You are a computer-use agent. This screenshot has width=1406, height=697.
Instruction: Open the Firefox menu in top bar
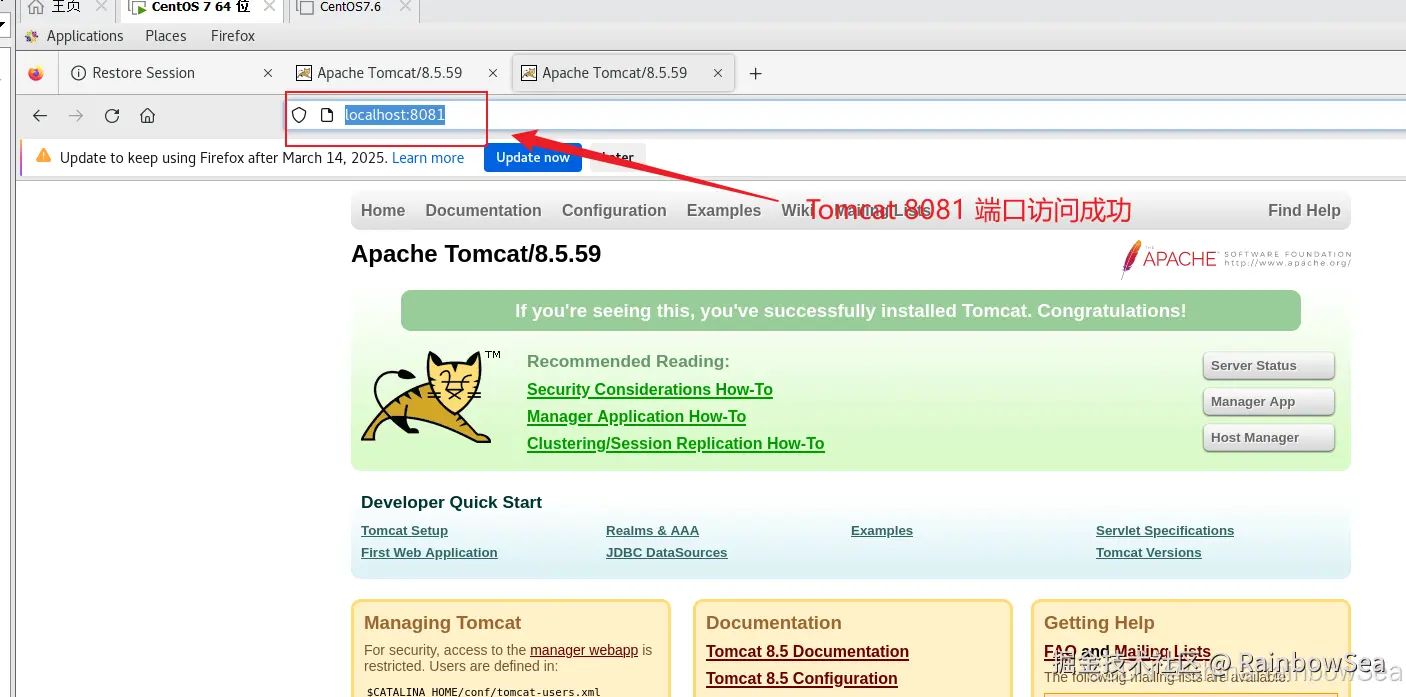(x=233, y=36)
